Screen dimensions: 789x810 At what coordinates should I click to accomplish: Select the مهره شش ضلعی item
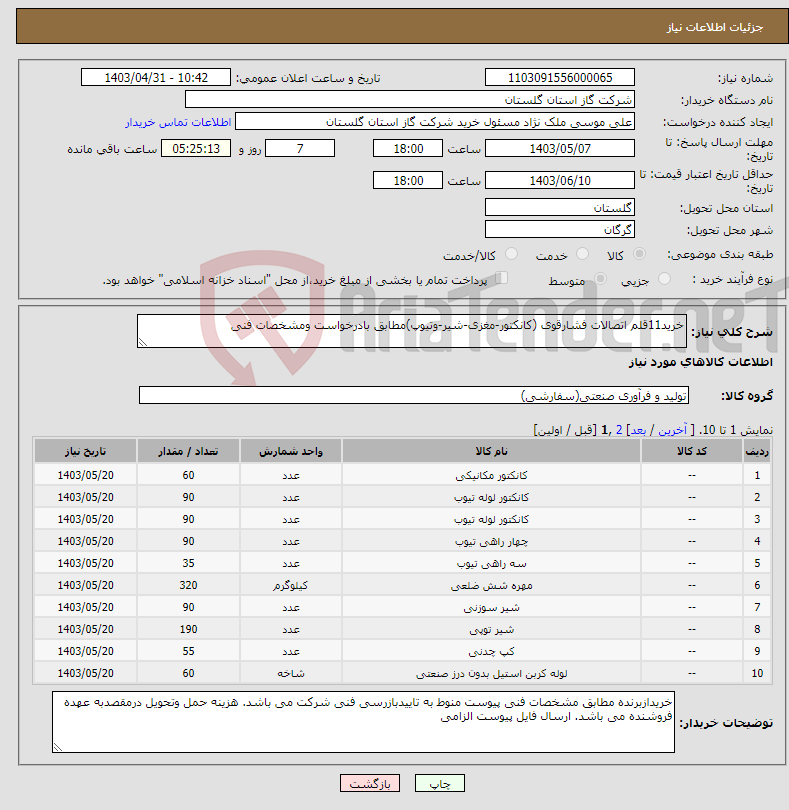tap(403, 585)
